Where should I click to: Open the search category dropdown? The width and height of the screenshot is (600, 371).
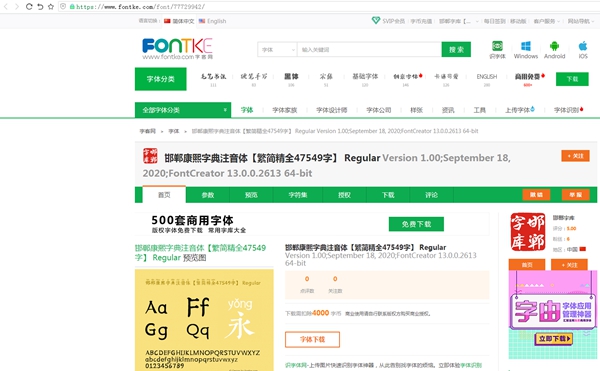(x=277, y=50)
